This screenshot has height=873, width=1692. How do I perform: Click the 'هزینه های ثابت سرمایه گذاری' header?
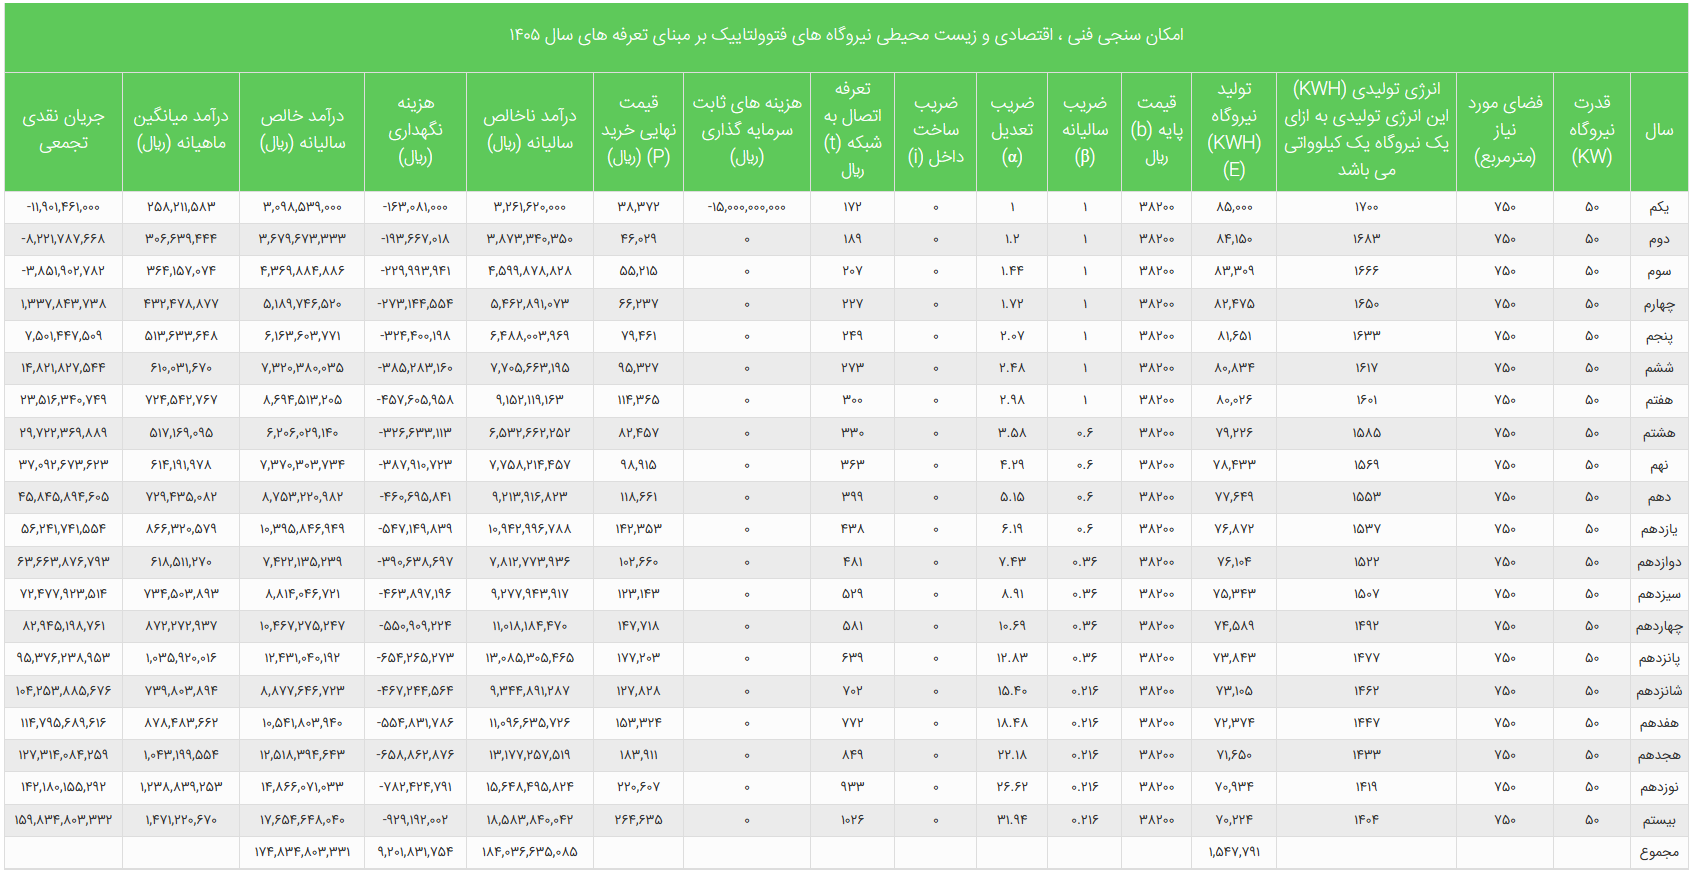tap(747, 130)
